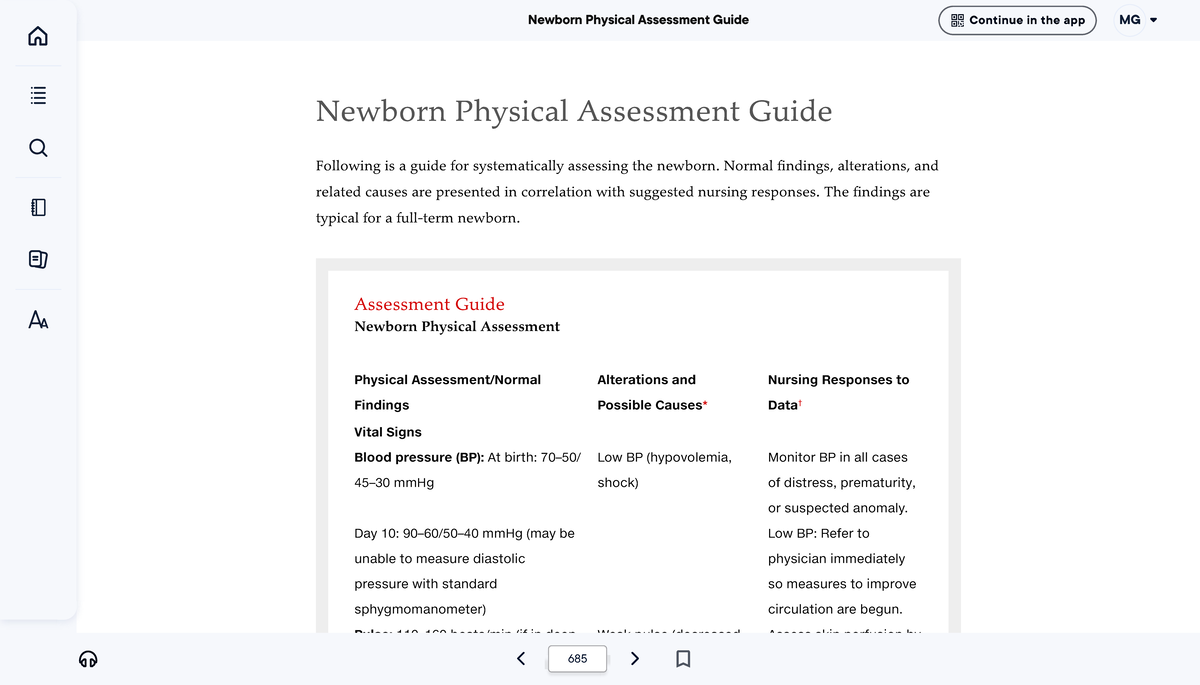Click the sphygmomanometer) text
The image size is (1200, 685).
pyautogui.click(x=420, y=609)
